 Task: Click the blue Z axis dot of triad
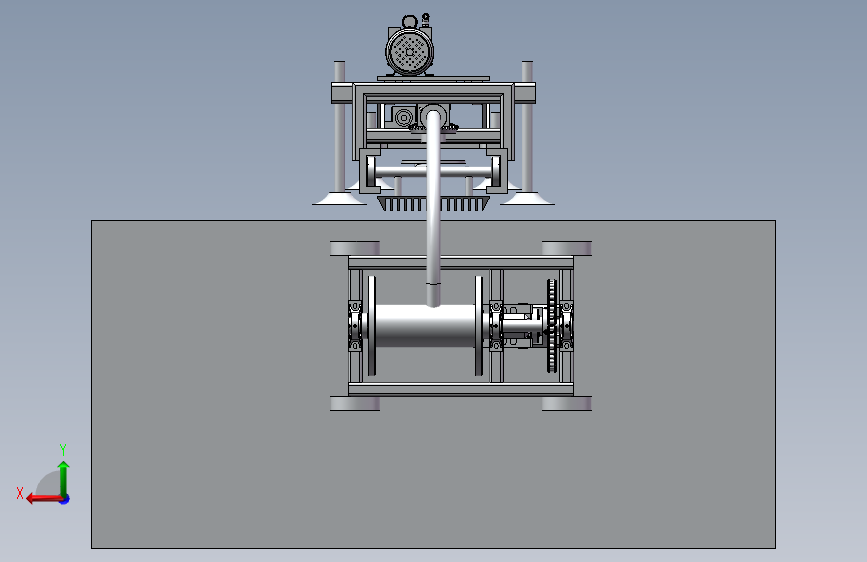coord(65,499)
